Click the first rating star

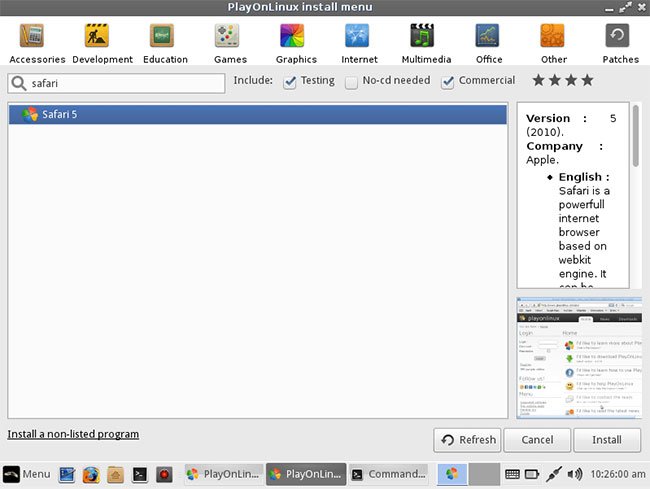538,80
